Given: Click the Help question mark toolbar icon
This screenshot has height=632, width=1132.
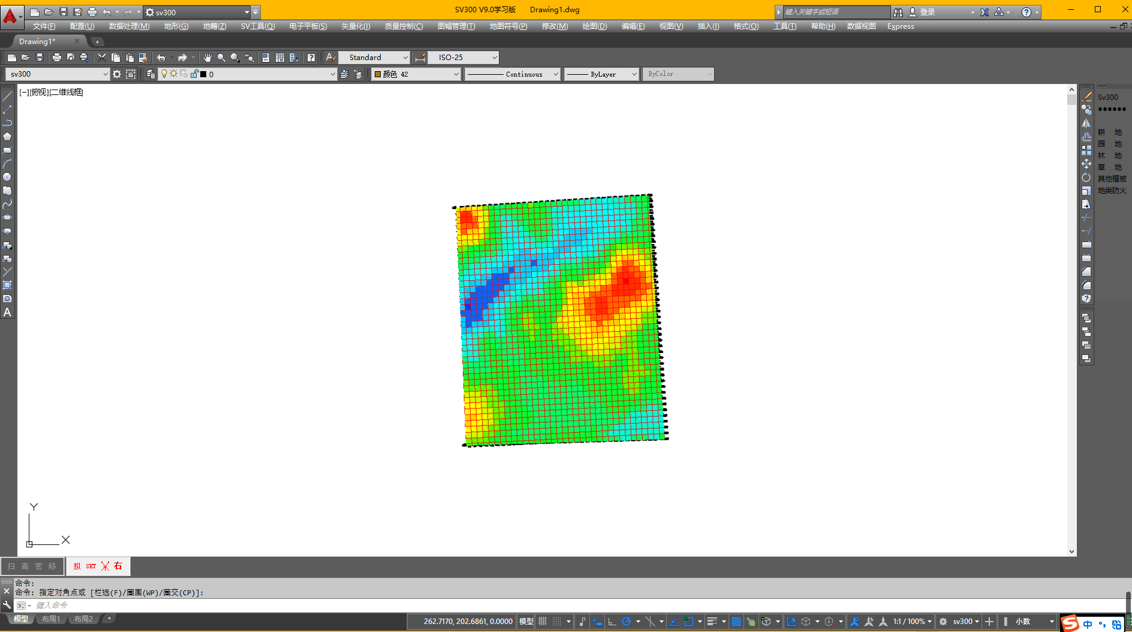Looking at the screenshot, I should (311, 58).
